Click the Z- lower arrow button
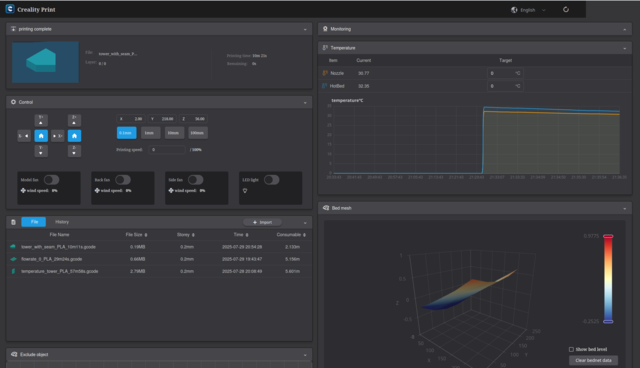This screenshot has width=640, height=368. coord(74,151)
